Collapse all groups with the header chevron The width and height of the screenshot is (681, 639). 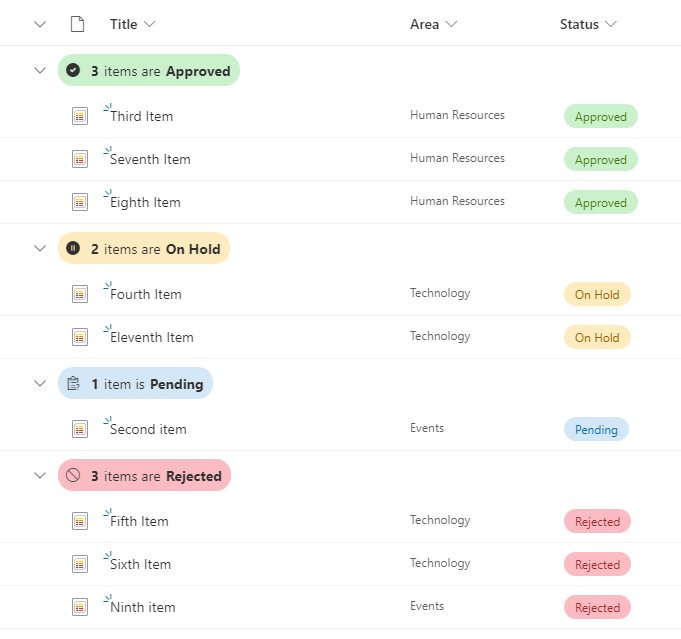(x=40, y=24)
